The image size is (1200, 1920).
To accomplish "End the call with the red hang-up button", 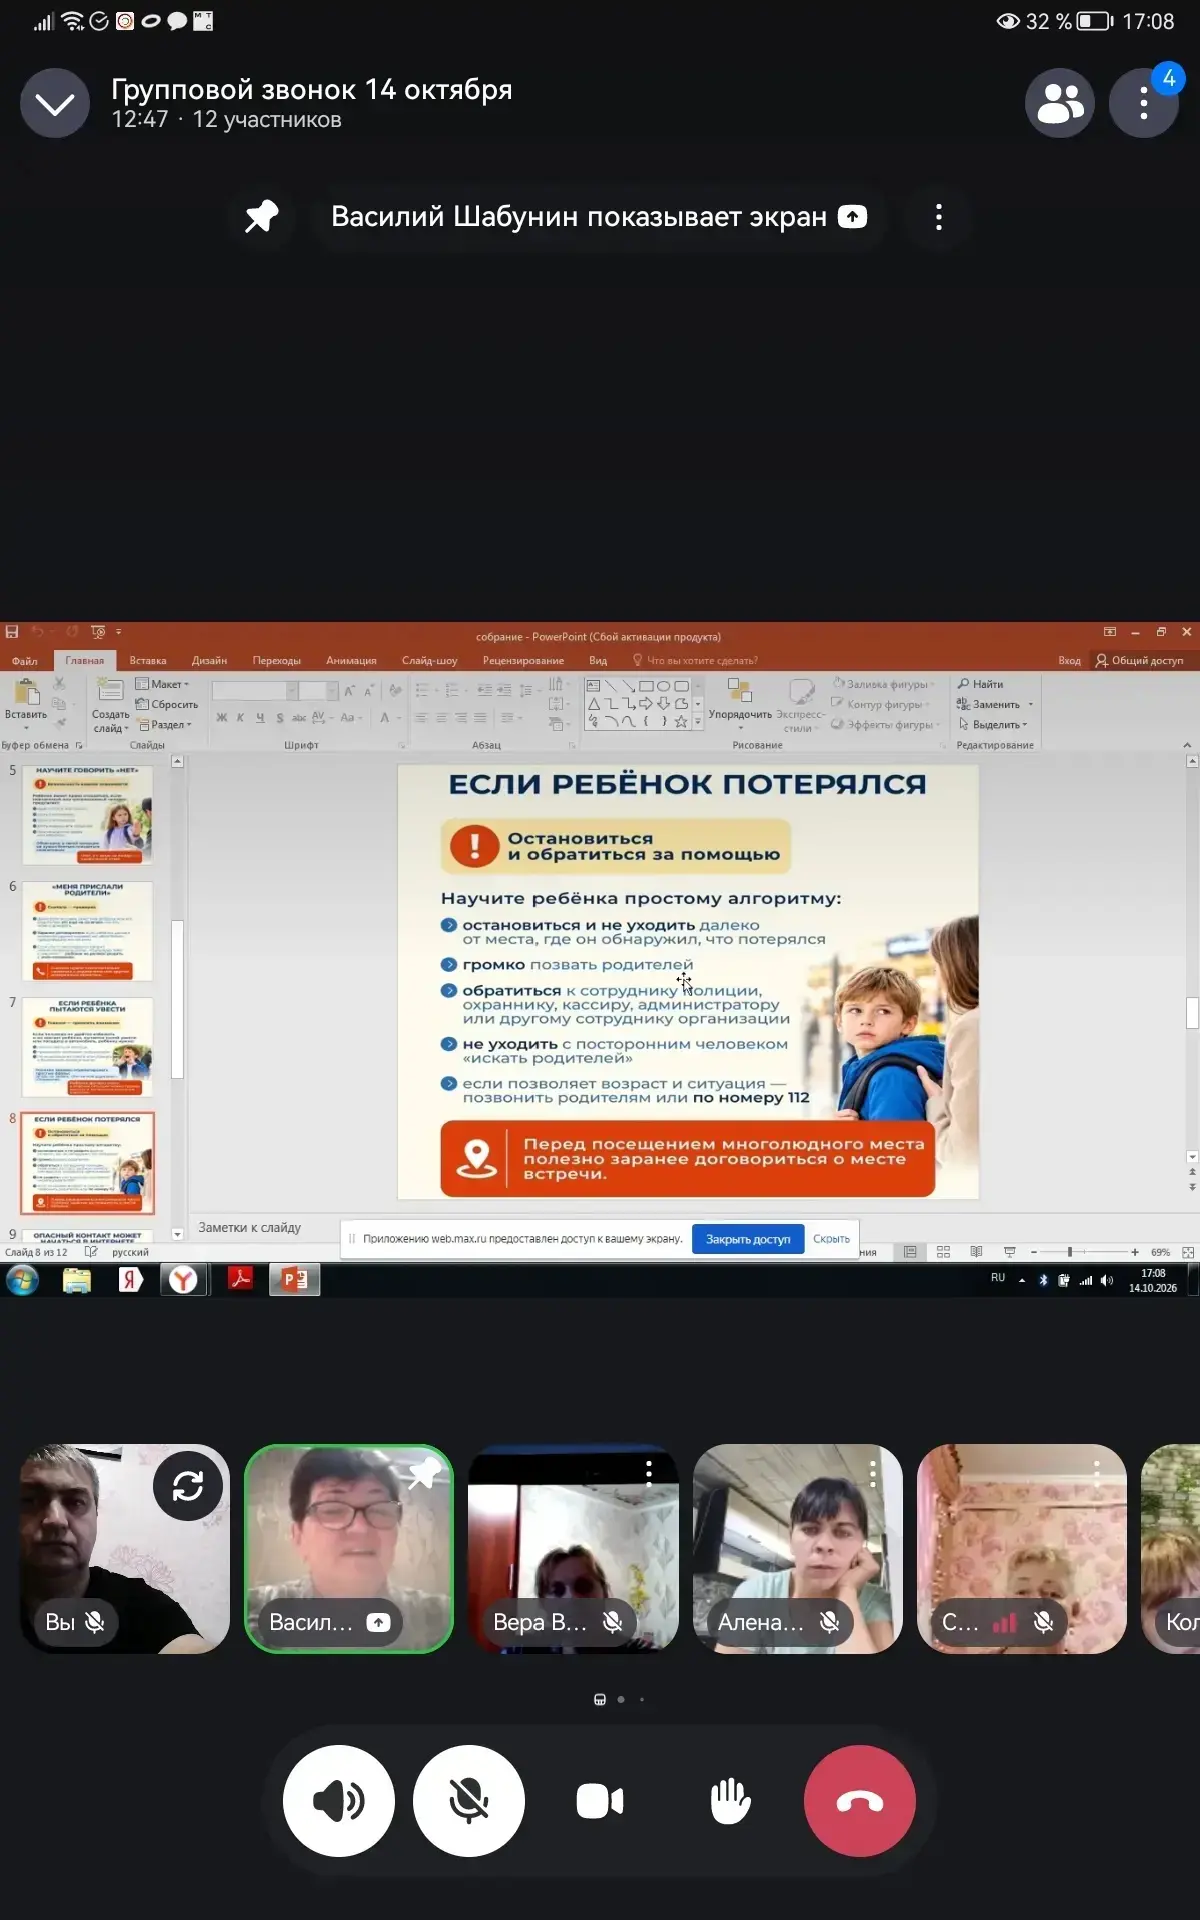I will (x=860, y=1801).
